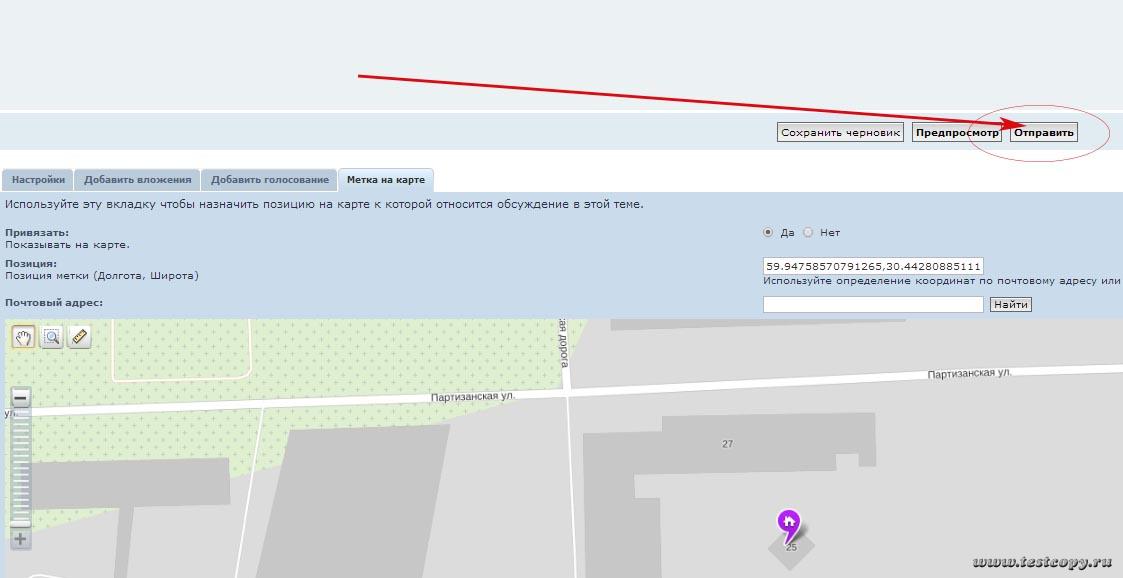Activate the zoom-box magnifier map tool
Viewport: 1123px width, 578px height.
click(51, 337)
